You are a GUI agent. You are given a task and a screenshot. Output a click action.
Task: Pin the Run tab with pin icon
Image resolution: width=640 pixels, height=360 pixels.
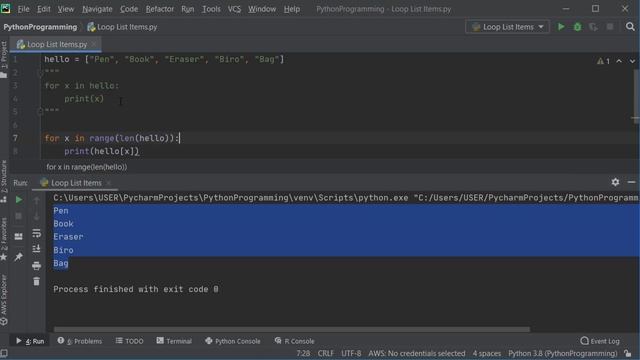(19, 257)
